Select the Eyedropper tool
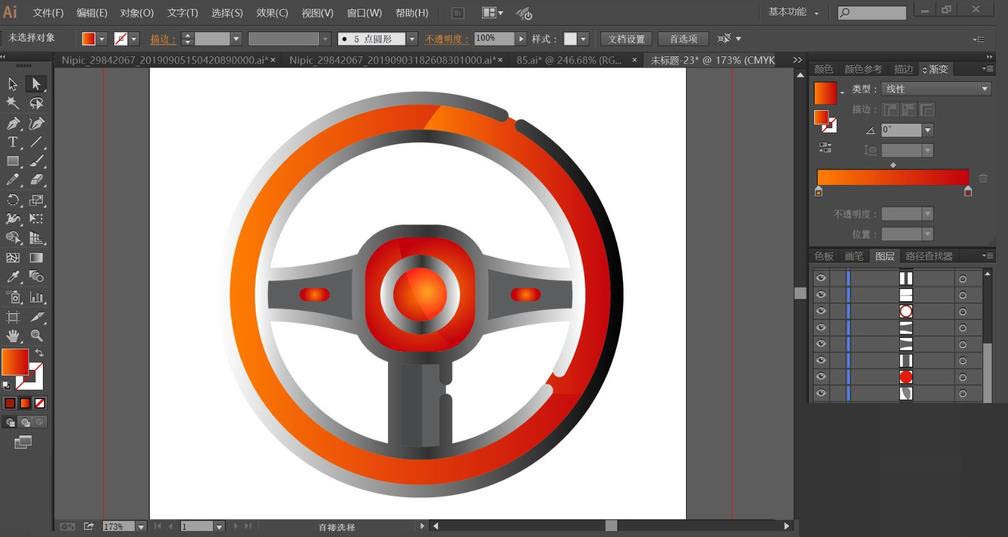This screenshot has height=537, width=1008. [x=13, y=277]
